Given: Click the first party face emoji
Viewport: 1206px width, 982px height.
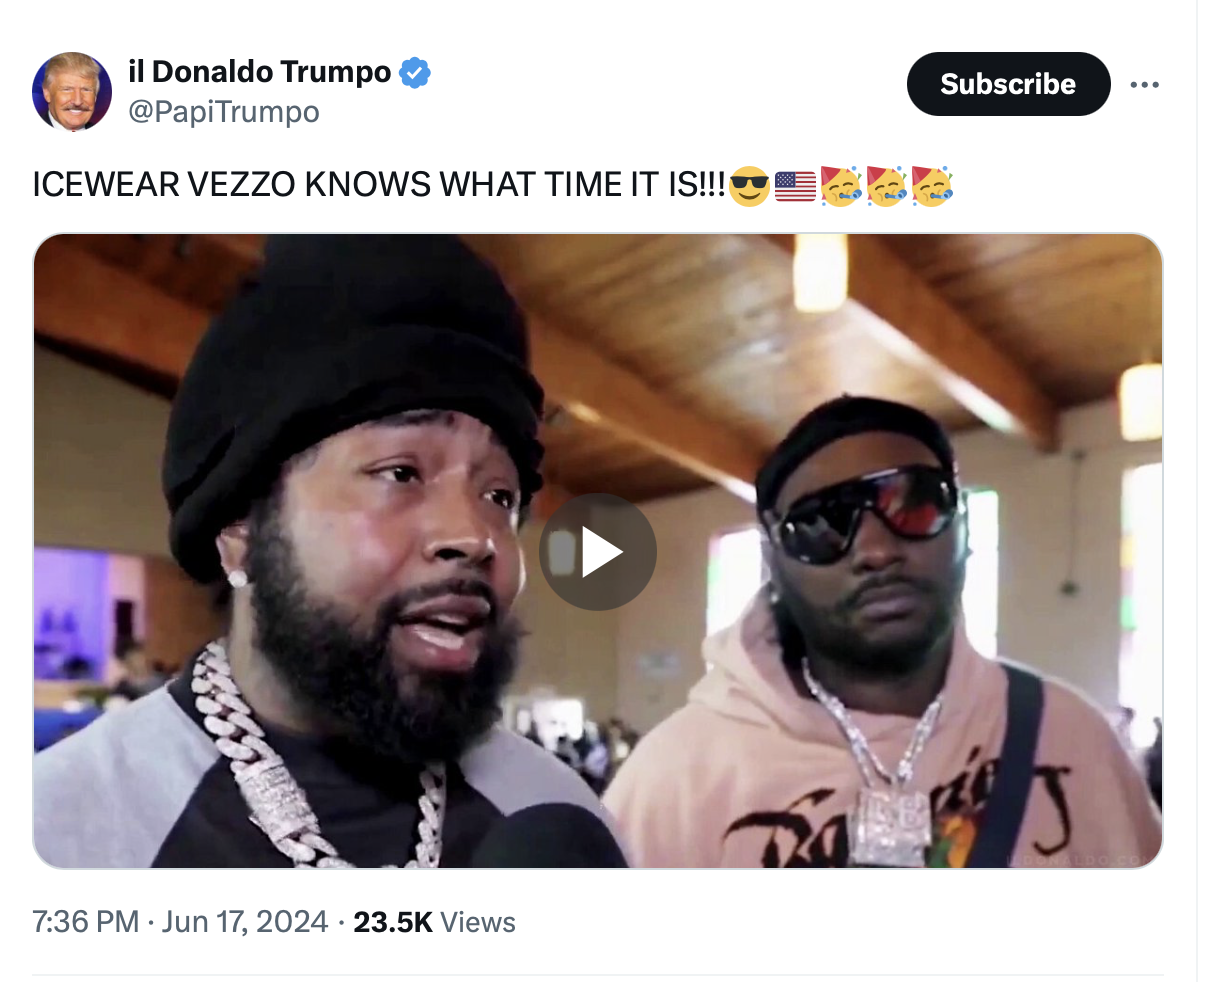Looking at the screenshot, I should click(x=841, y=186).
